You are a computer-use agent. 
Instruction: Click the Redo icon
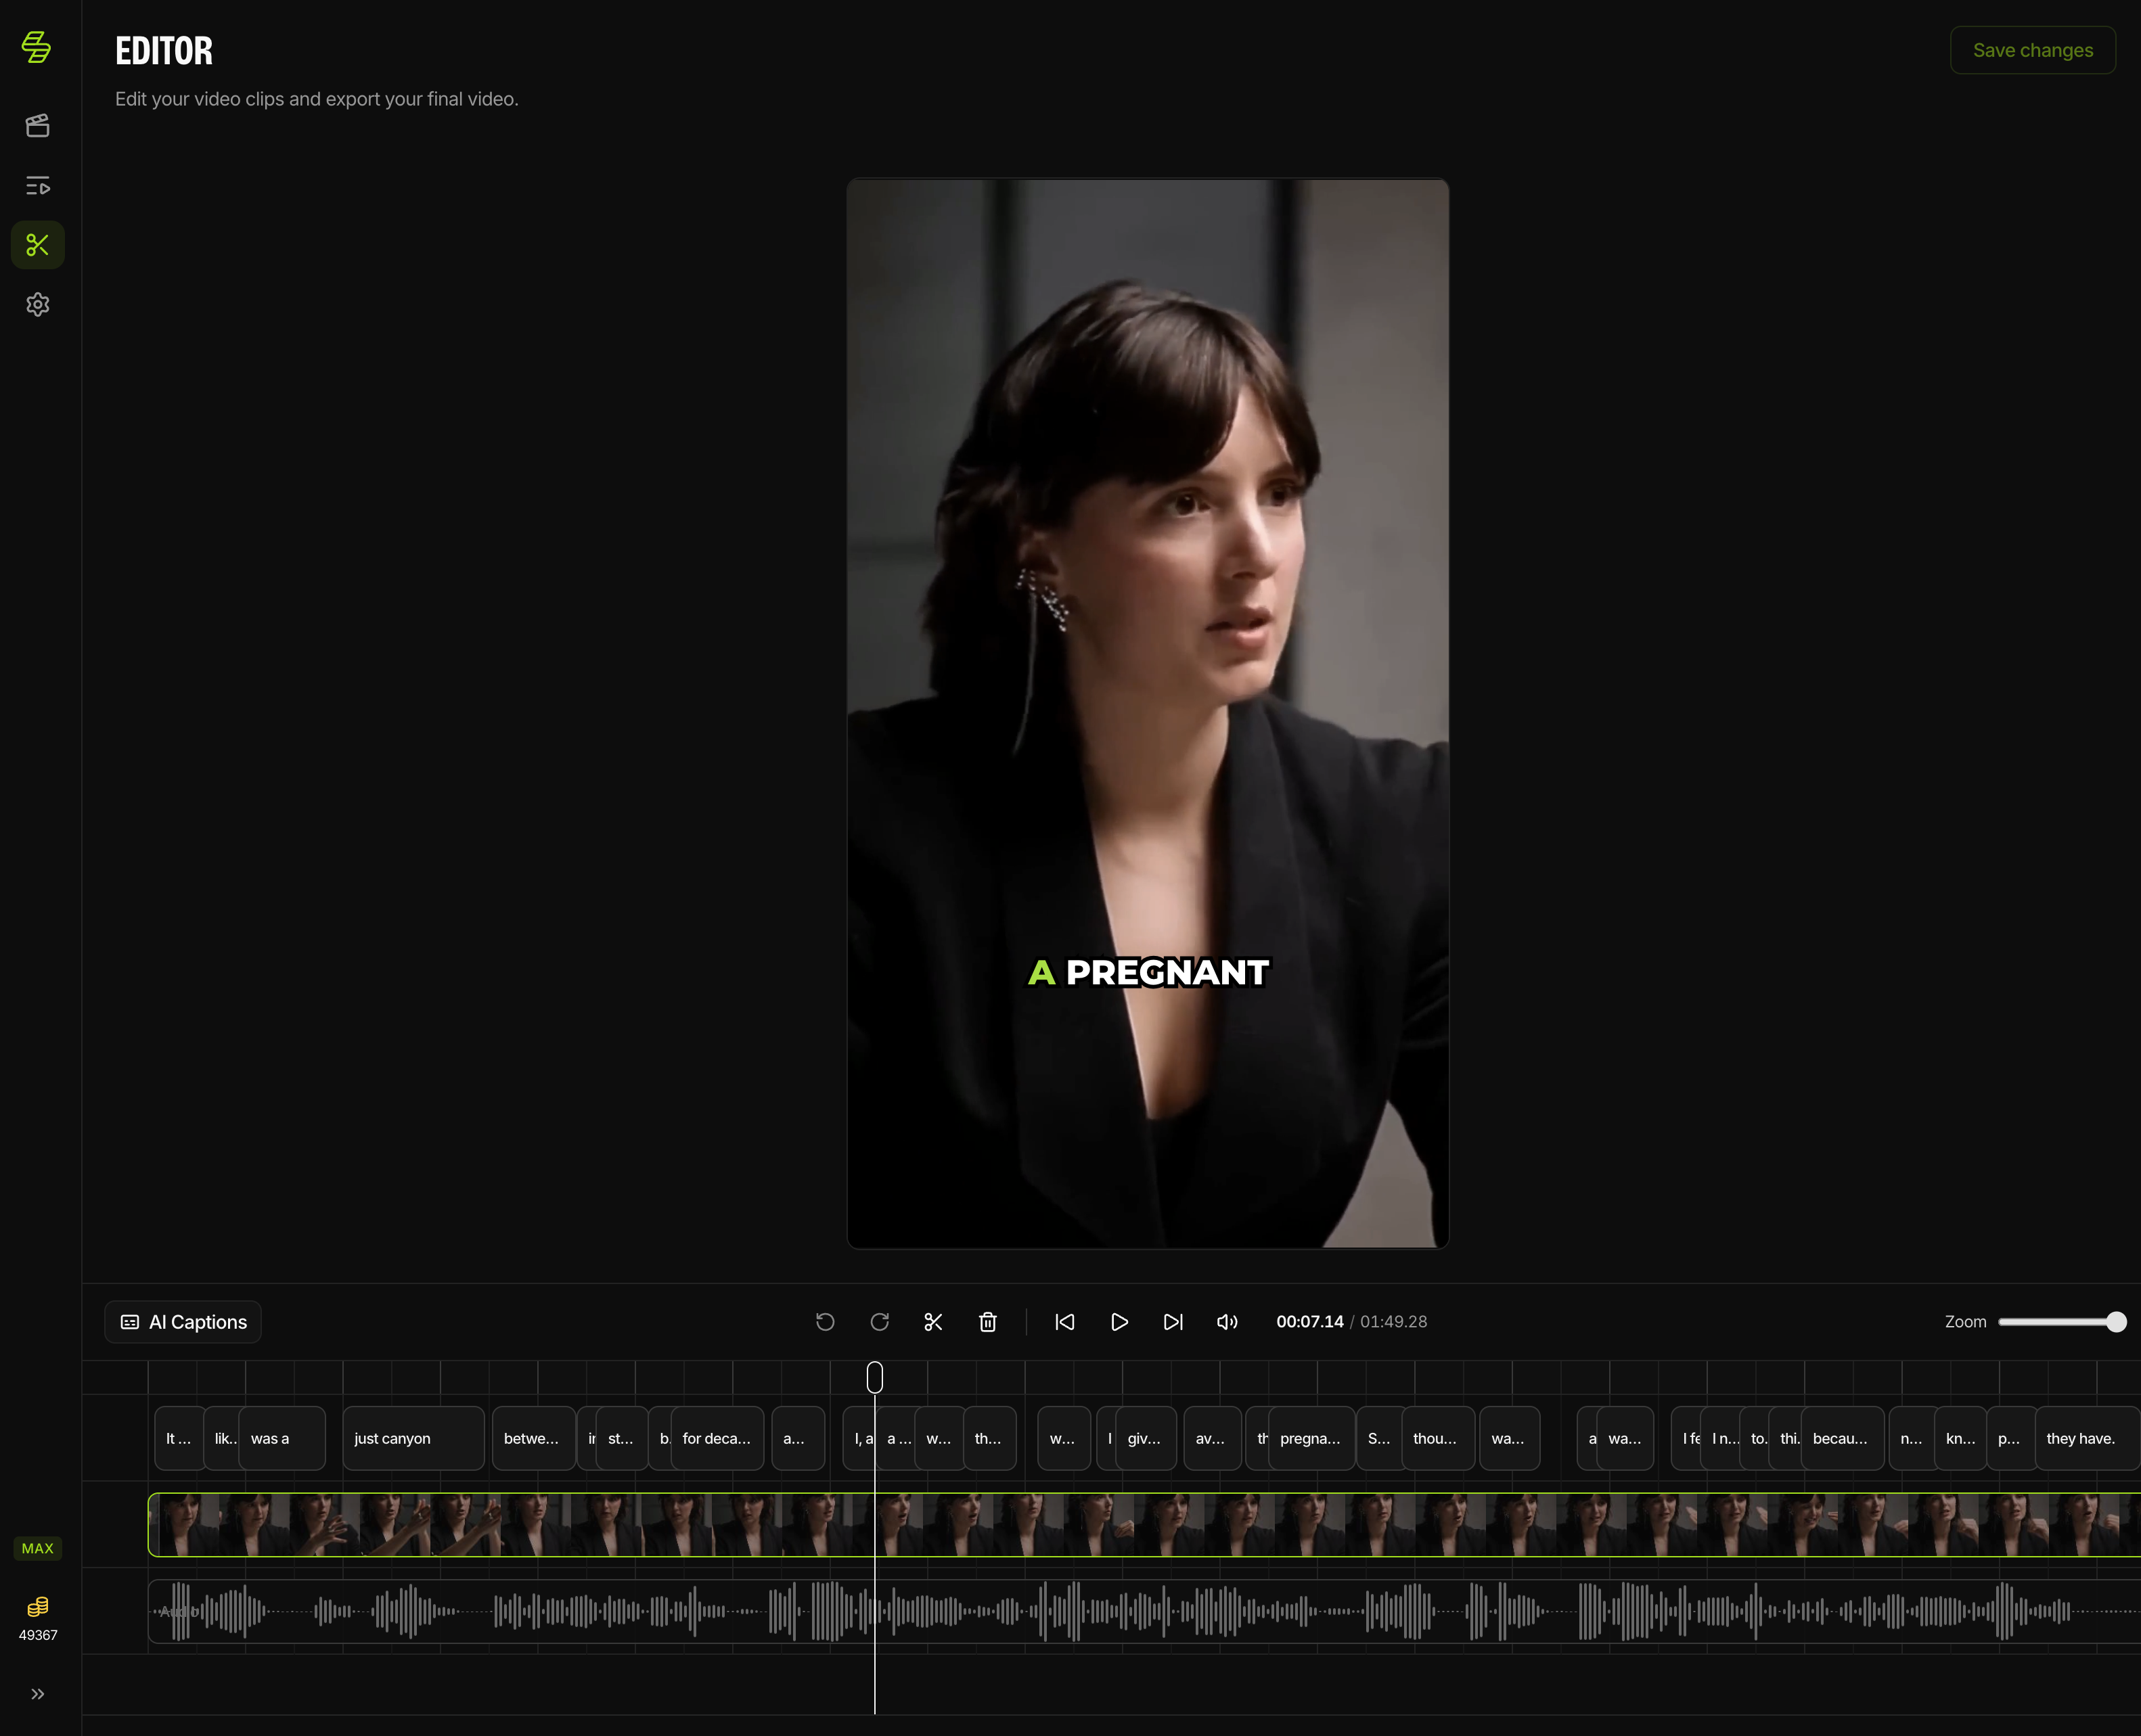click(879, 1322)
